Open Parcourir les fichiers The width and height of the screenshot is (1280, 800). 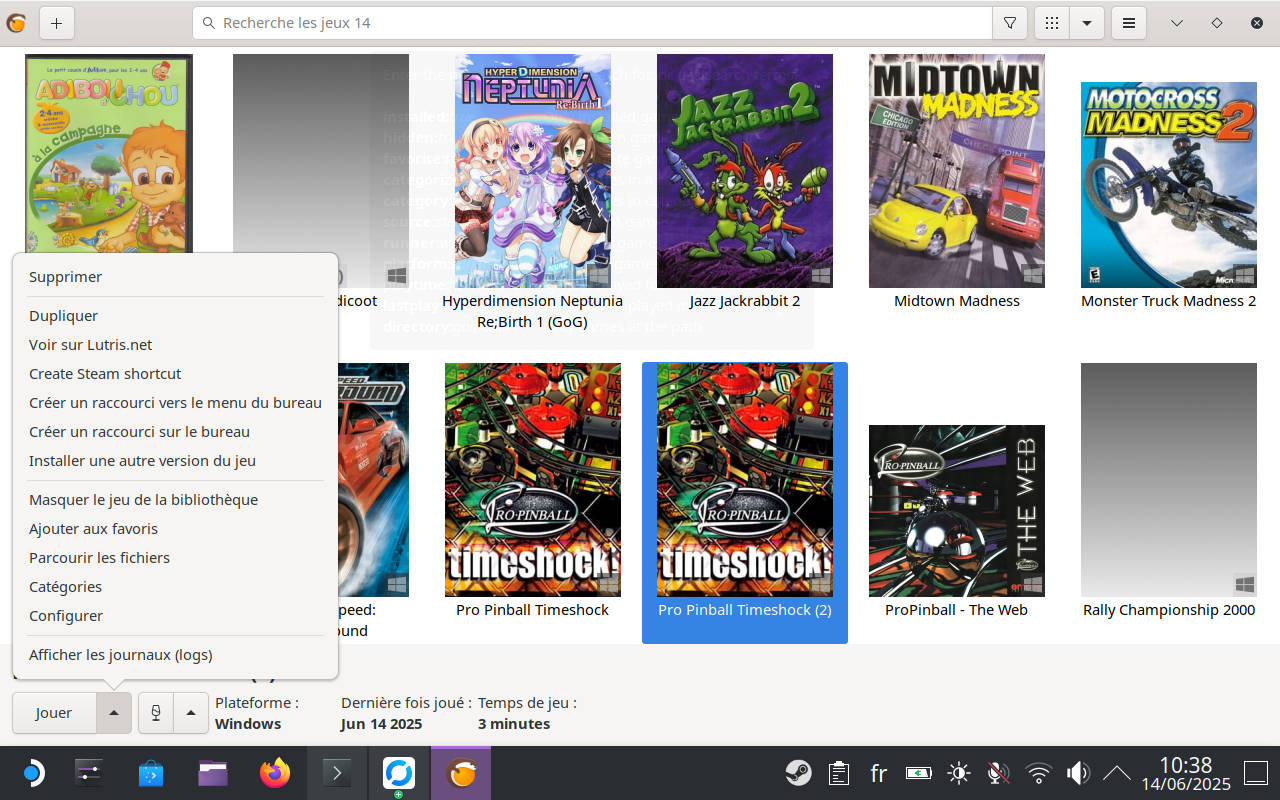pos(175,558)
